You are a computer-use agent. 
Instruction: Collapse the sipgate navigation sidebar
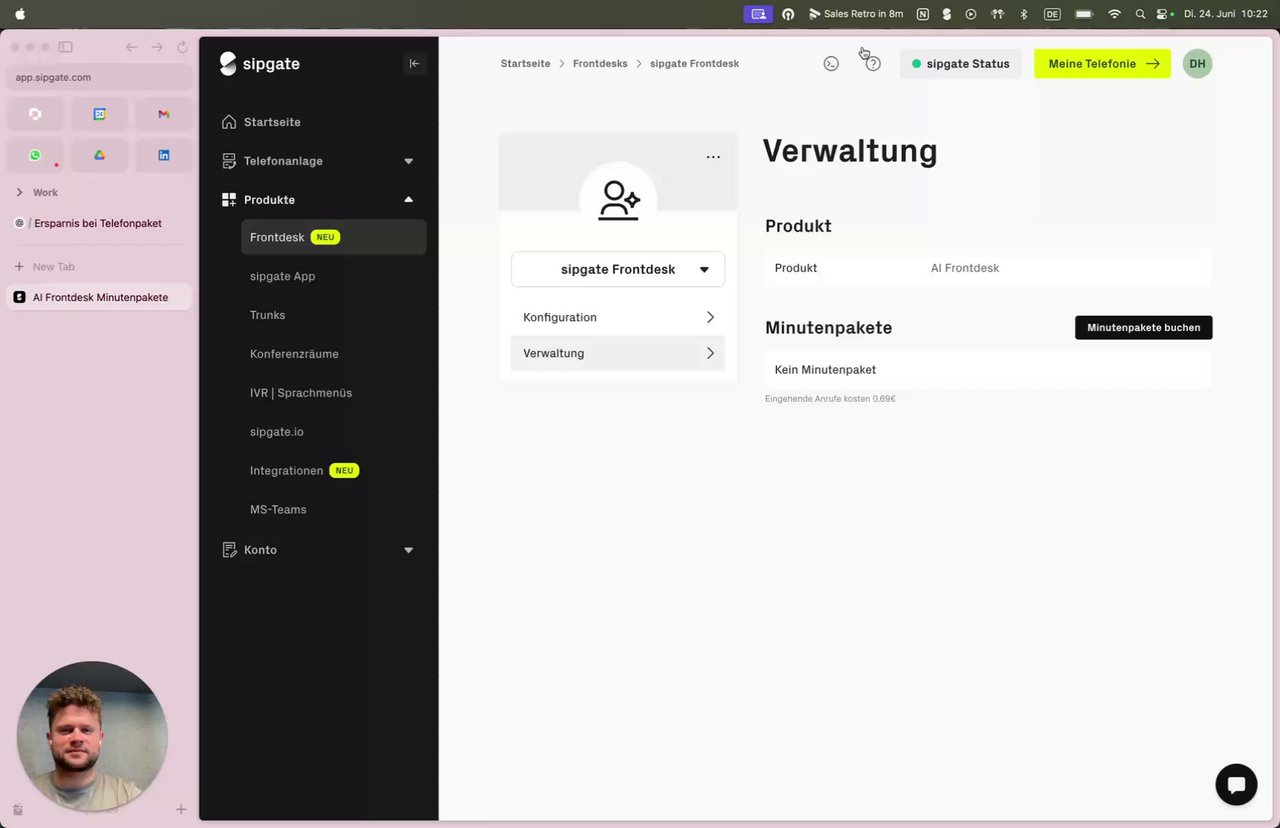[414, 64]
